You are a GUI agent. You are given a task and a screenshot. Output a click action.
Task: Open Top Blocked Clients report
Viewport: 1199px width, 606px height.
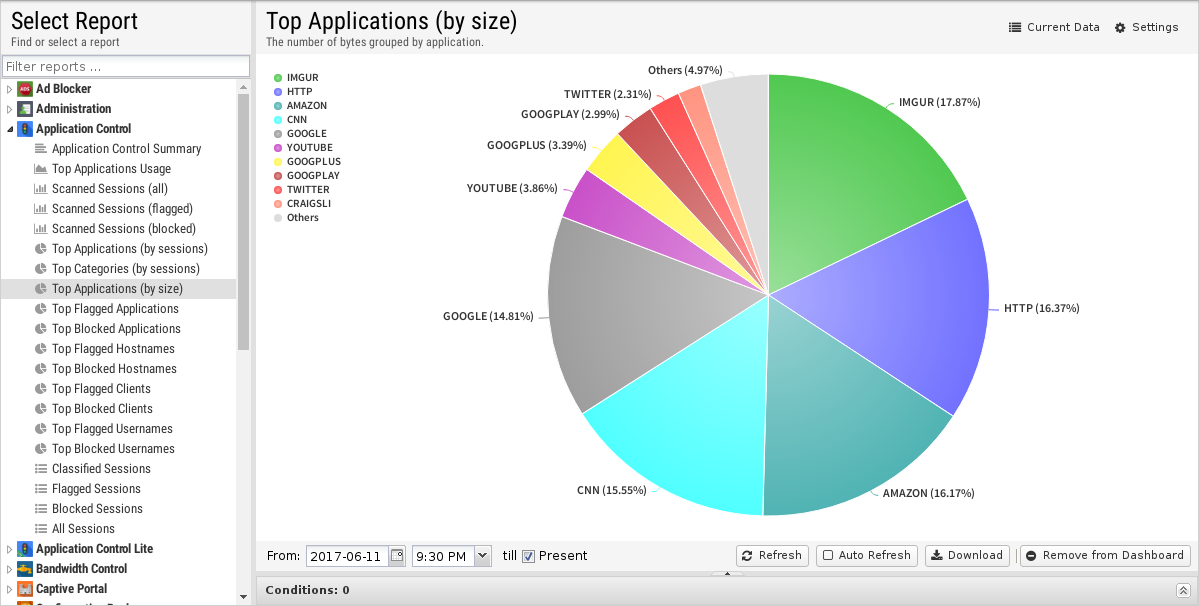(102, 408)
